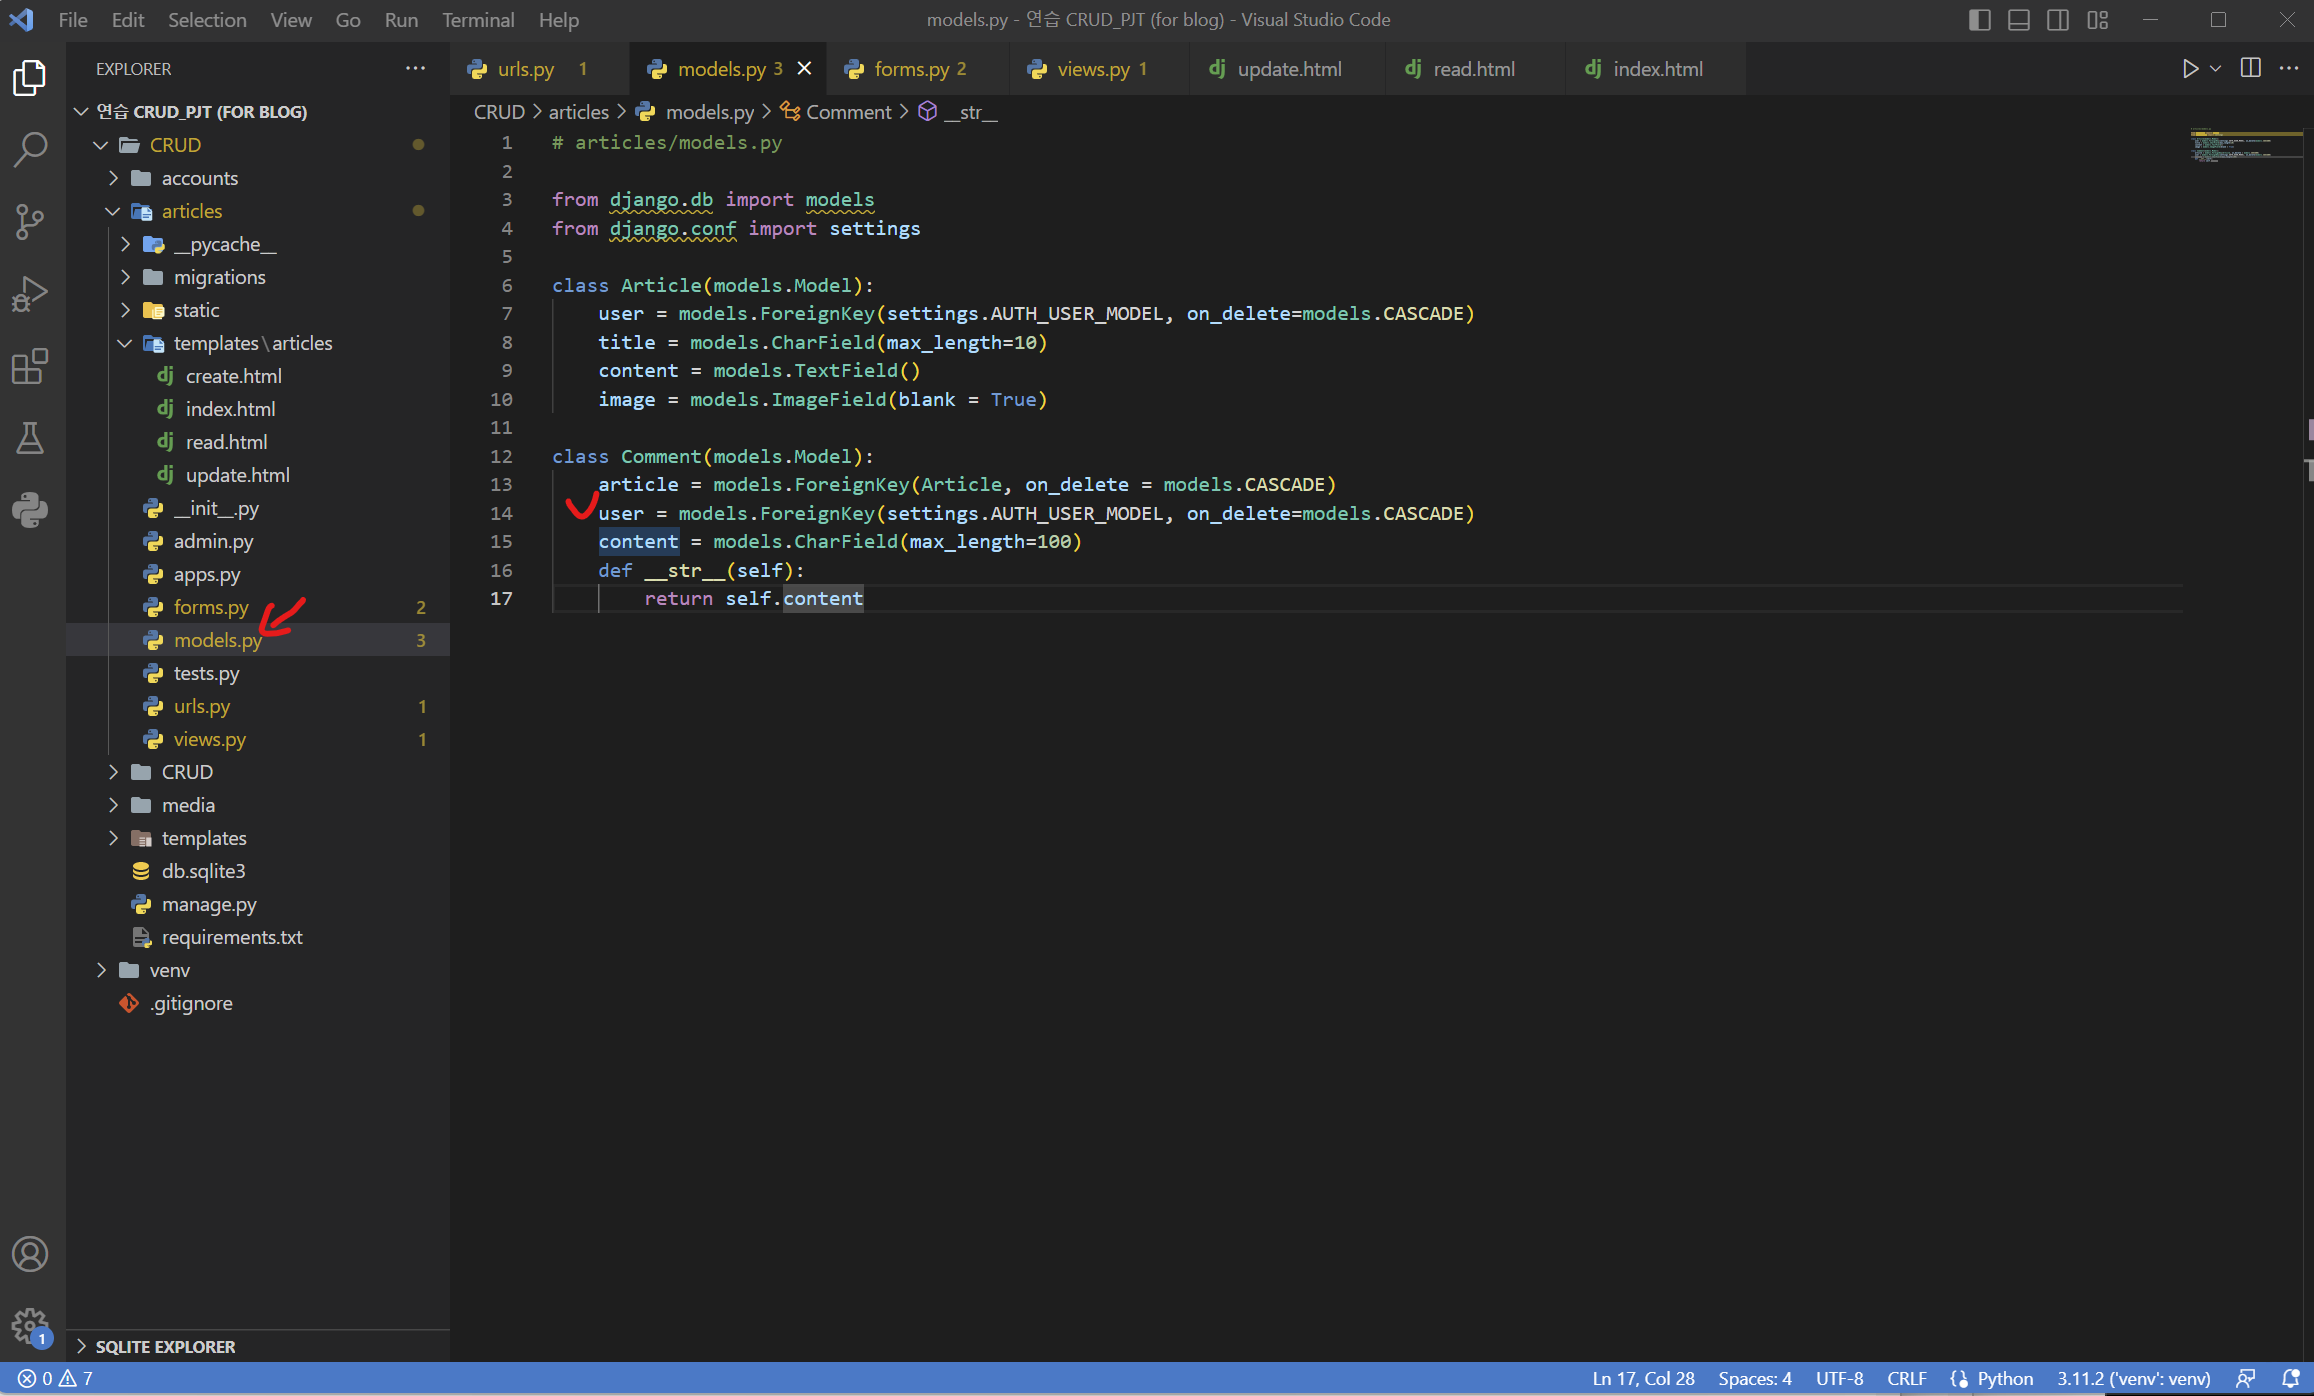This screenshot has height=1396, width=2314.
Task: Split the editor to the right
Action: tap(2251, 69)
